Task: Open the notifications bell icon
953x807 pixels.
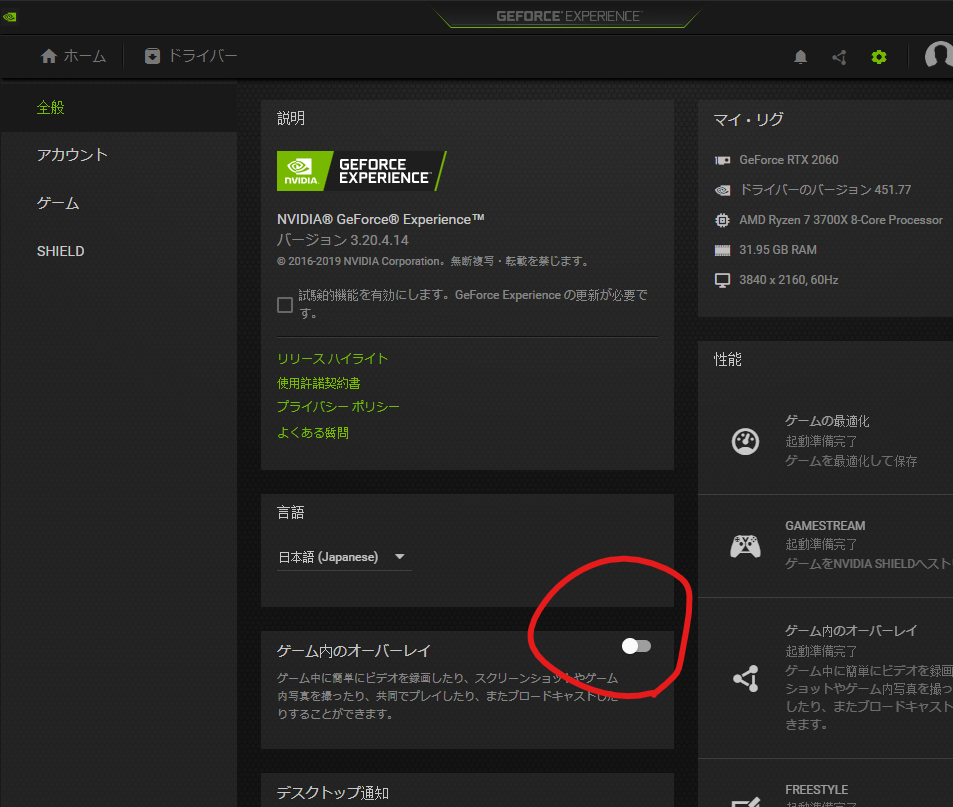Action: click(x=800, y=57)
